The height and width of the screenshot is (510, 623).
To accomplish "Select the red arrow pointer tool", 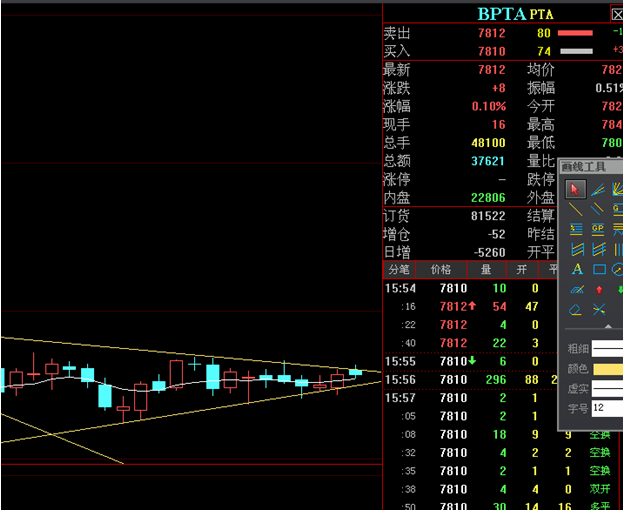I will (575, 189).
